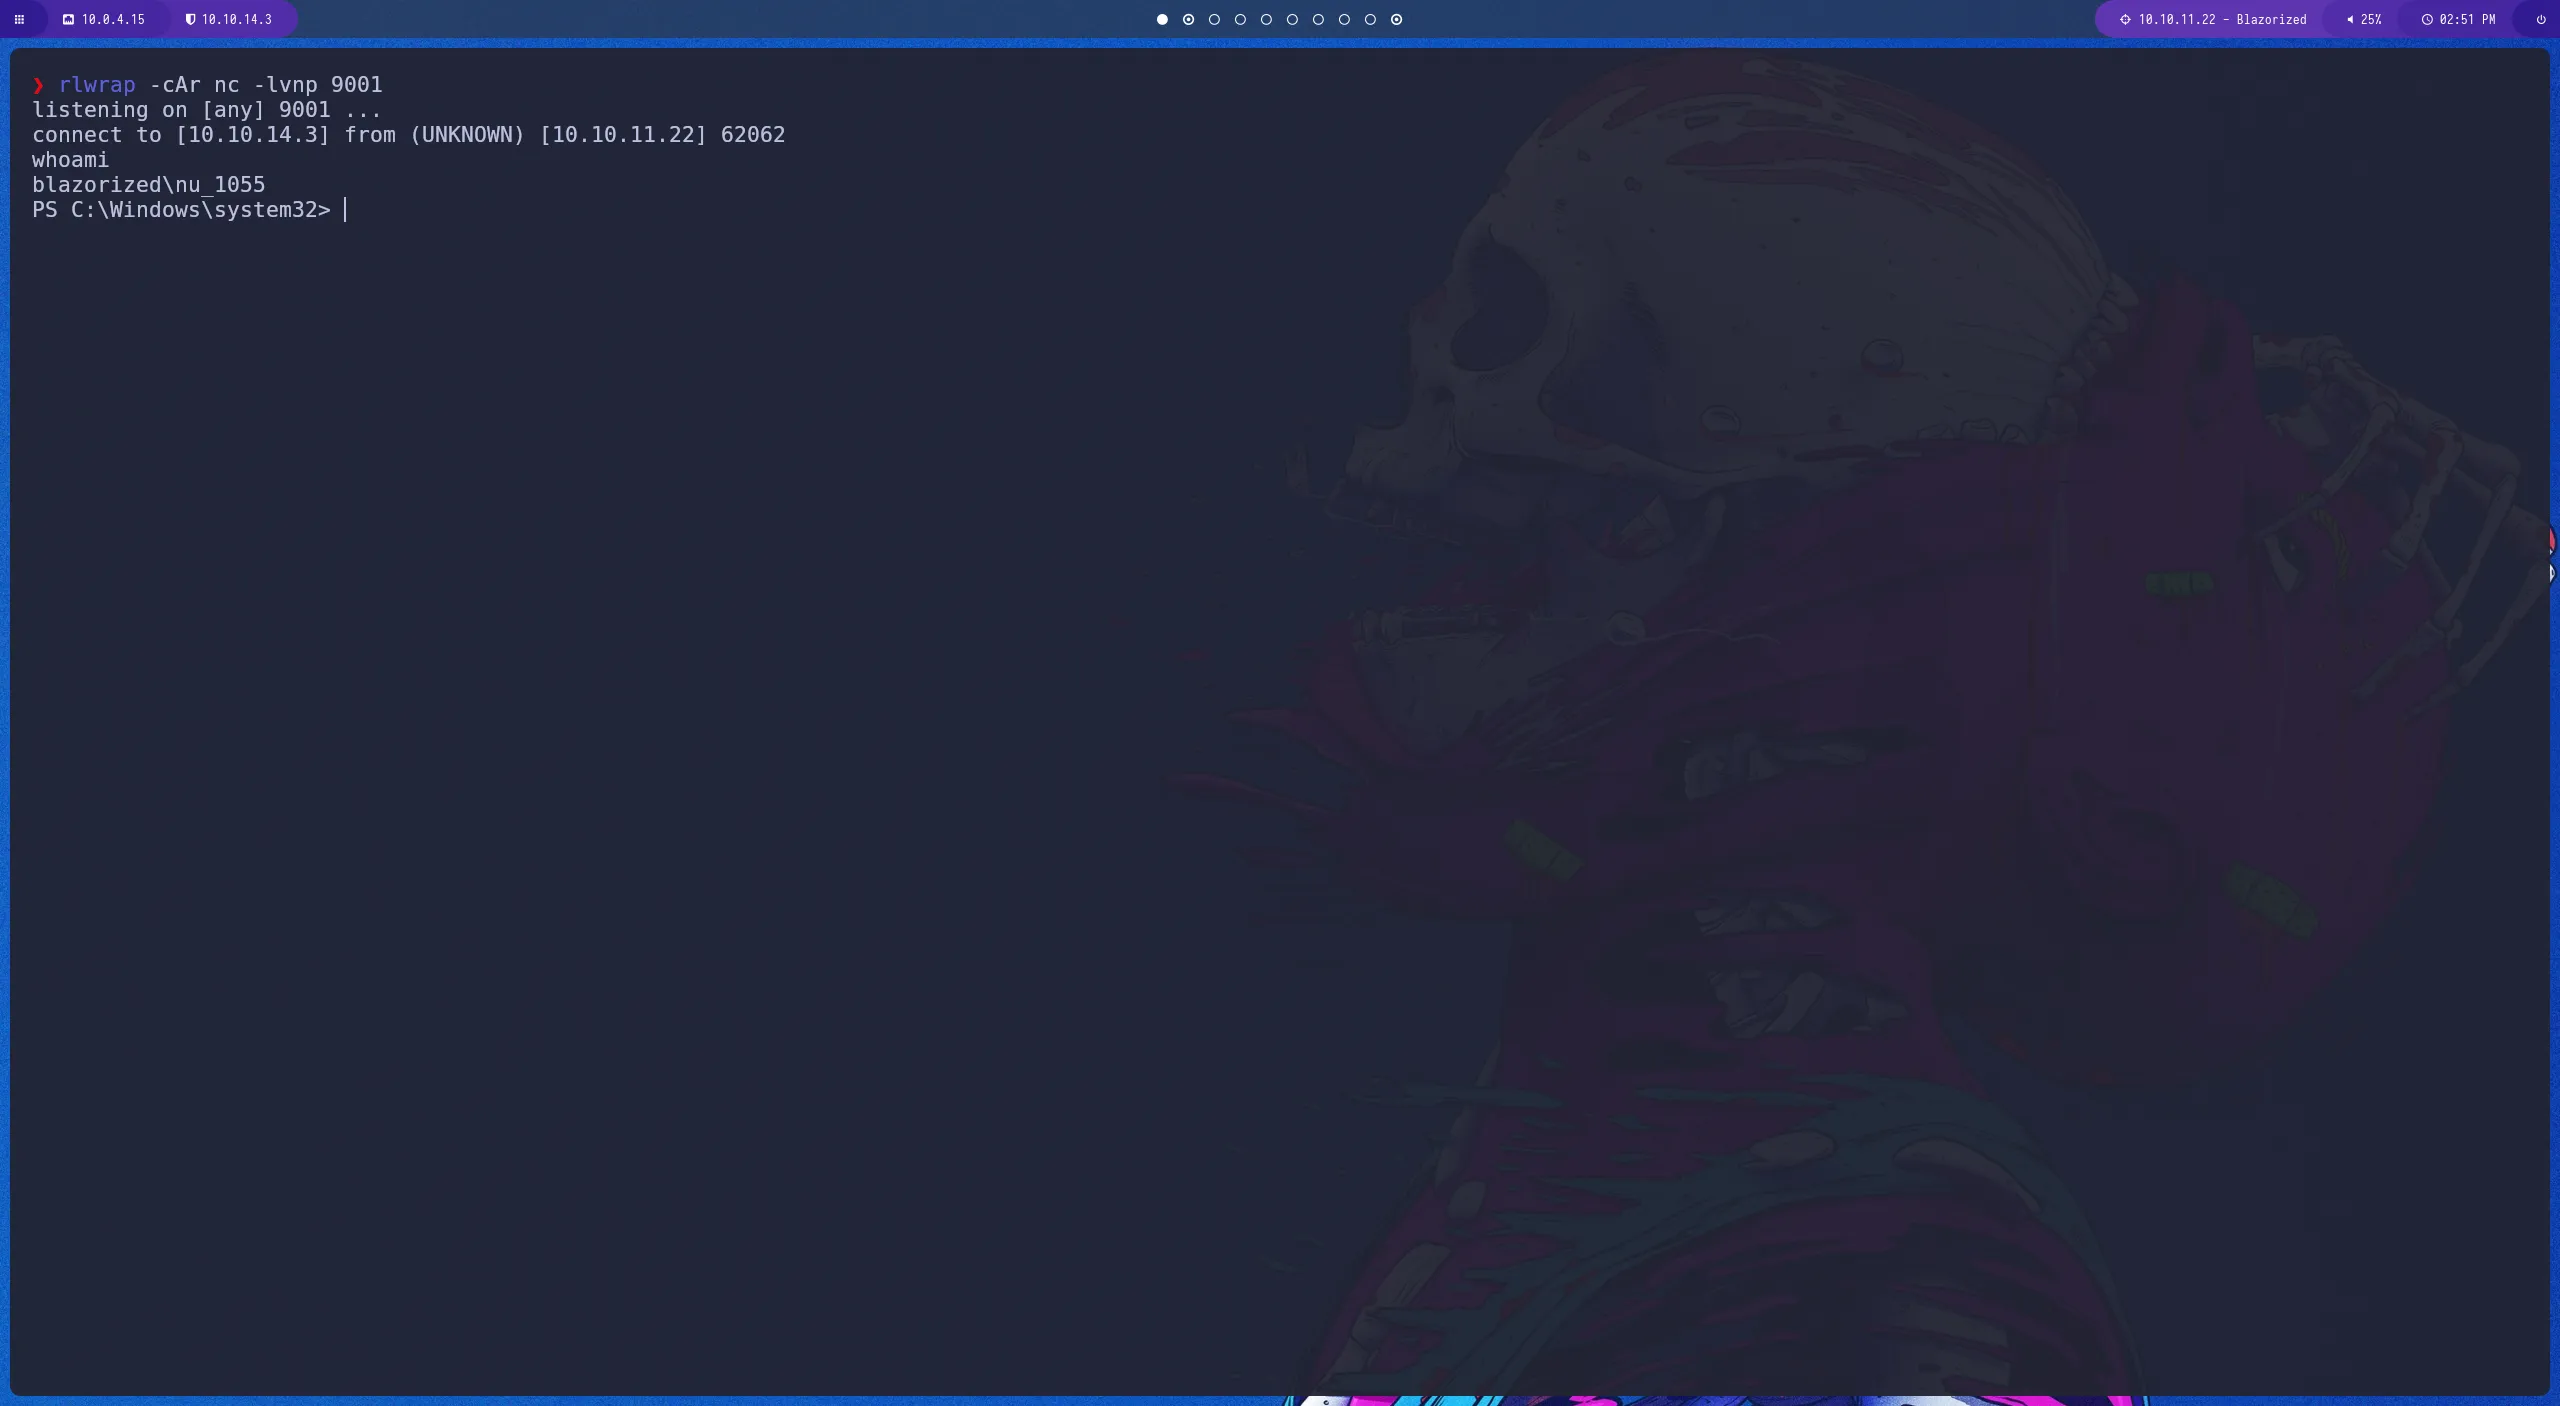Click the clock icon beside the time

coord(2428,19)
